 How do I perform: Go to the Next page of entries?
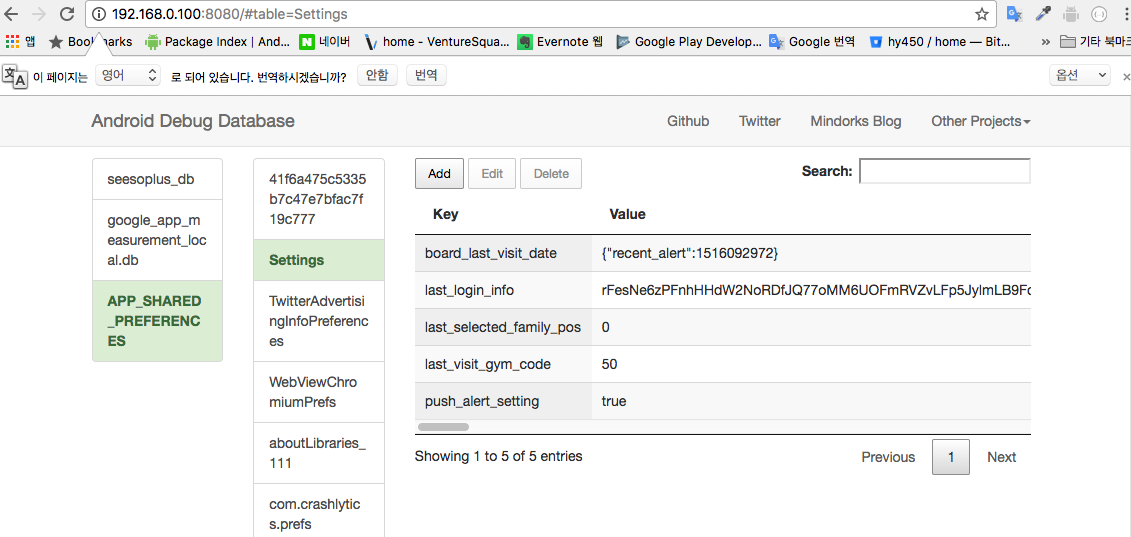tap(1001, 457)
